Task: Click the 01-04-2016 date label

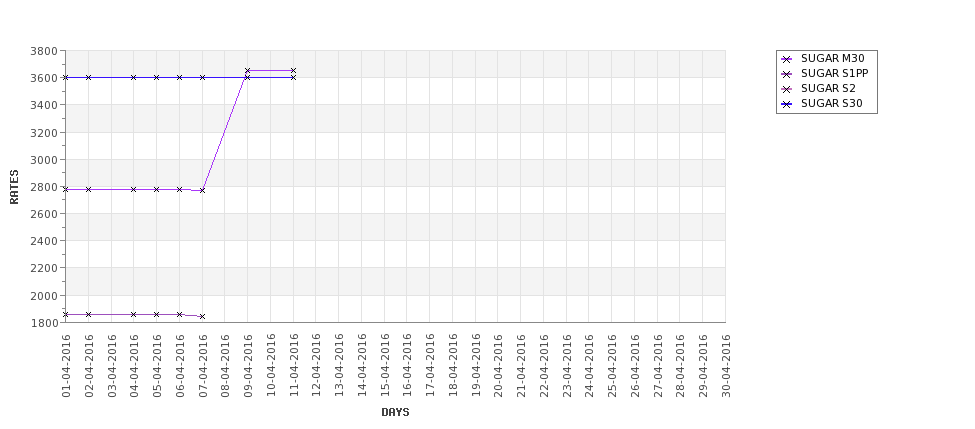Action: coord(66,366)
